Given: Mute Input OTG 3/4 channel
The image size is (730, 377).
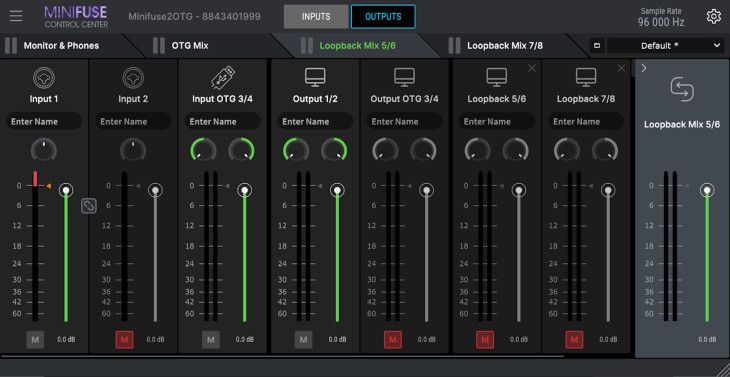Looking at the screenshot, I should pos(211,340).
